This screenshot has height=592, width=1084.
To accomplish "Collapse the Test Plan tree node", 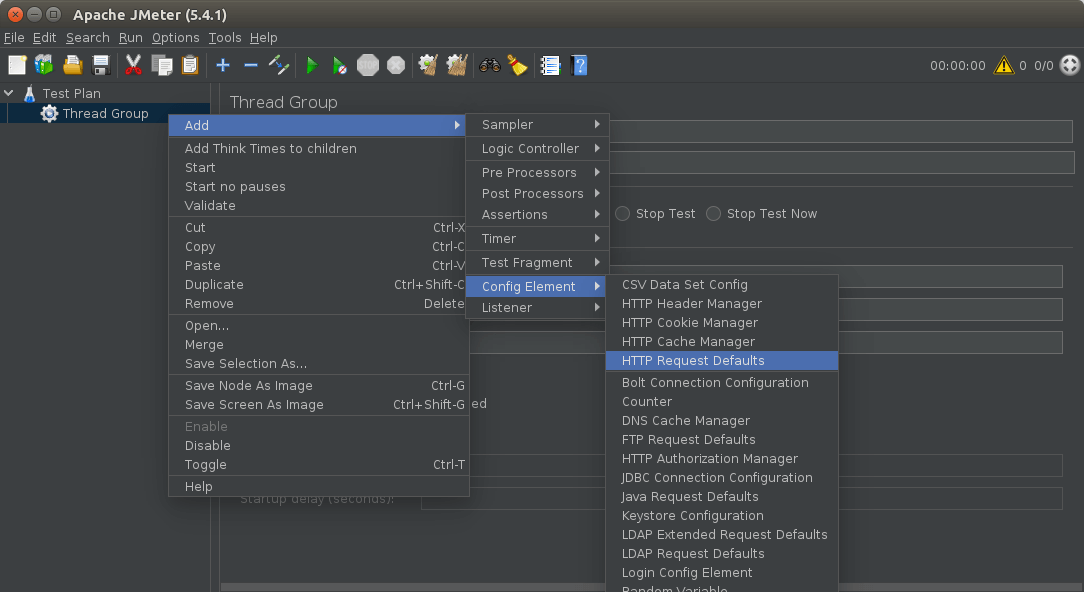I will [x=9, y=93].
